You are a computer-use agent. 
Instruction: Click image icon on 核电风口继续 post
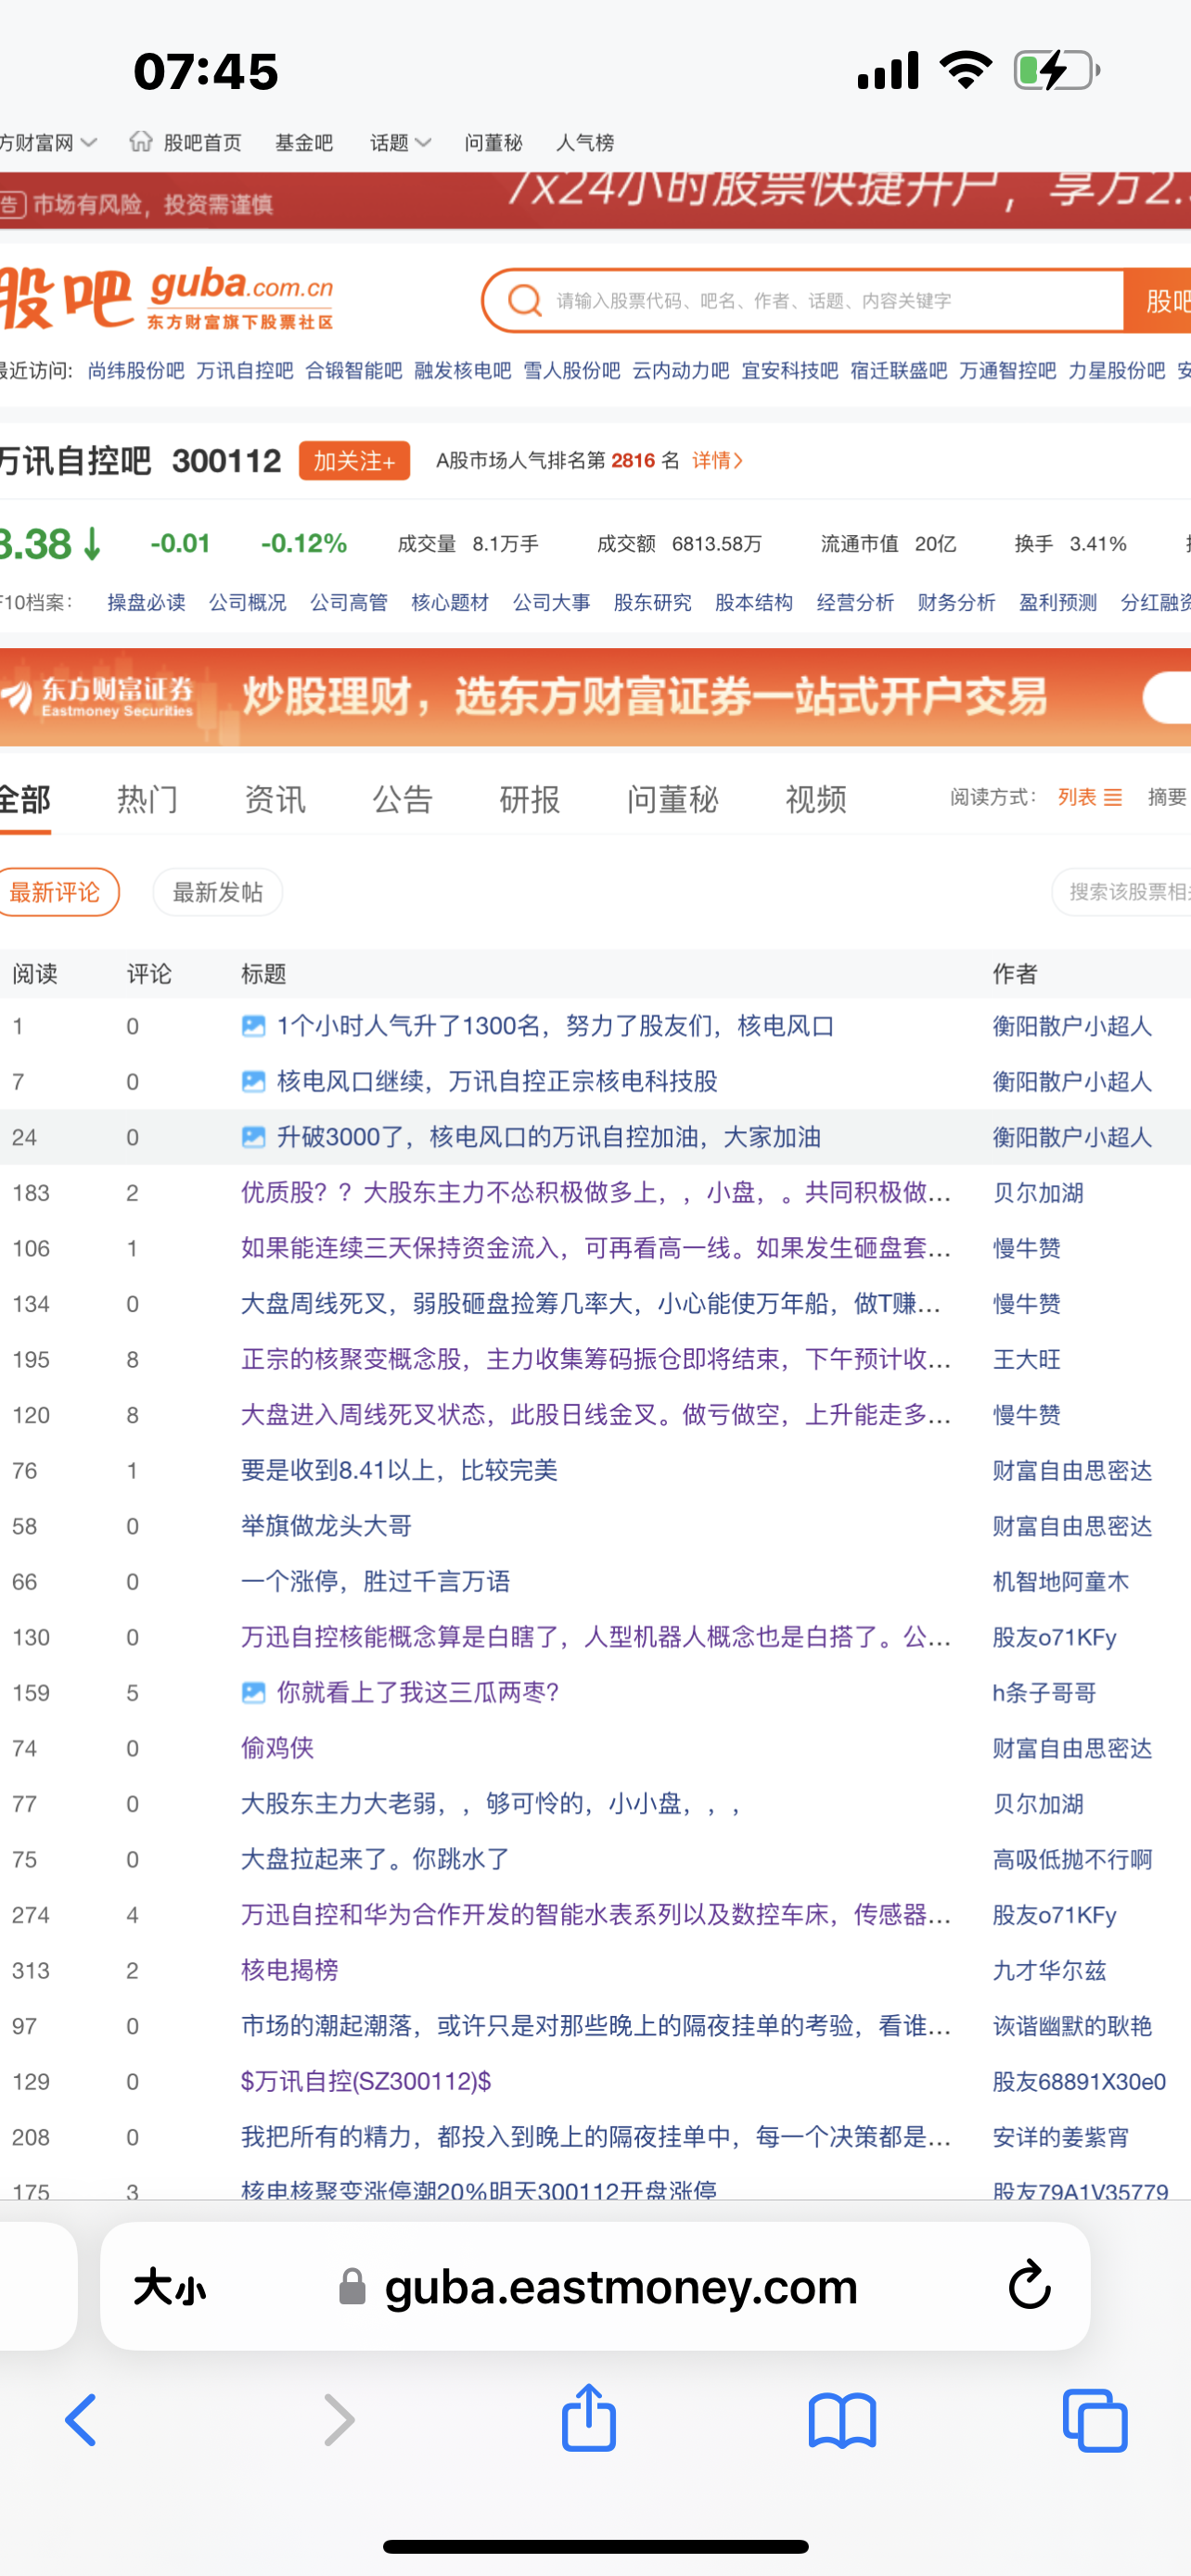click(x=254, y=1082)
